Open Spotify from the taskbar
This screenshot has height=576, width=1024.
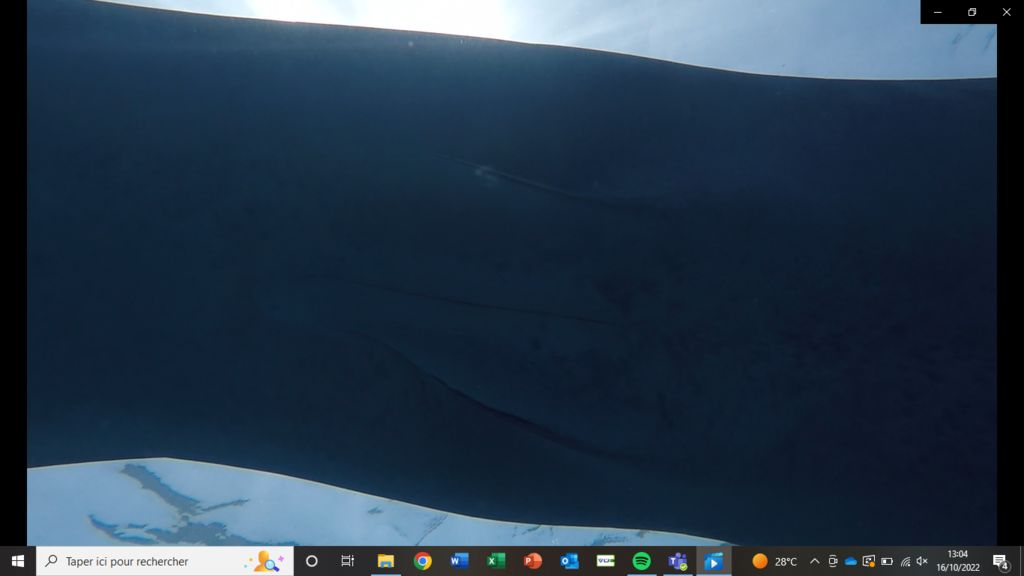641,561
